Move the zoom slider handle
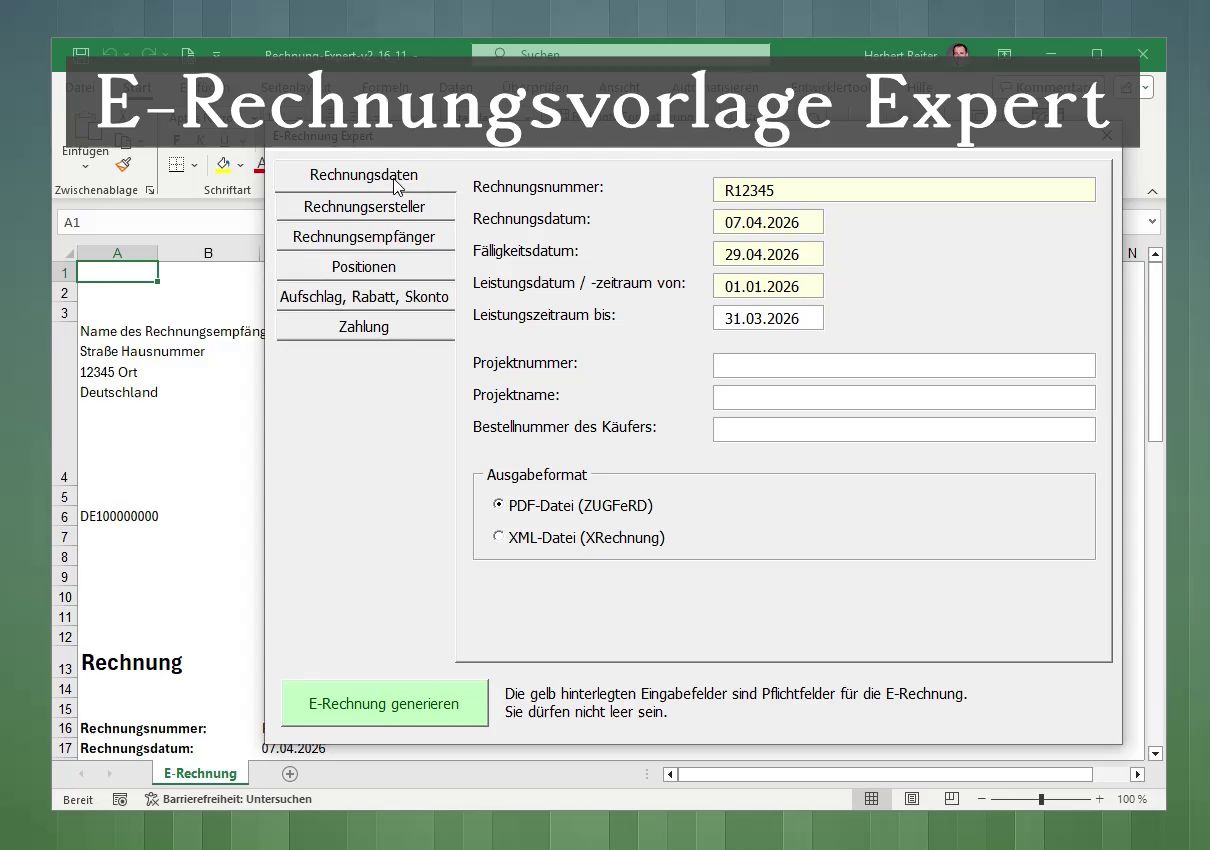Viewport: 1210px width, 850px height. [1041, 799]
